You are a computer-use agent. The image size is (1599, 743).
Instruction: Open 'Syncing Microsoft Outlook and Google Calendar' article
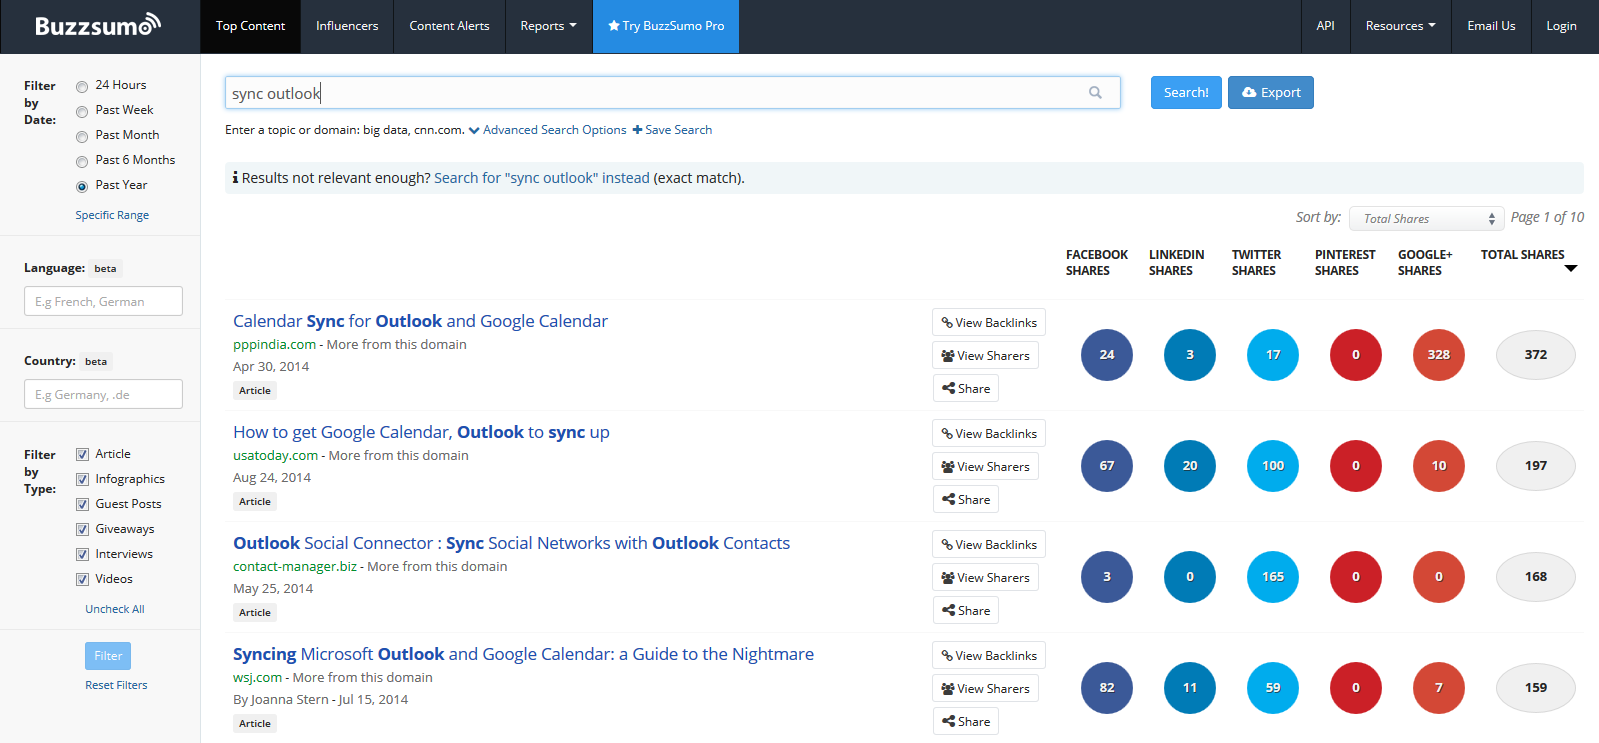[x=523, y=654]
